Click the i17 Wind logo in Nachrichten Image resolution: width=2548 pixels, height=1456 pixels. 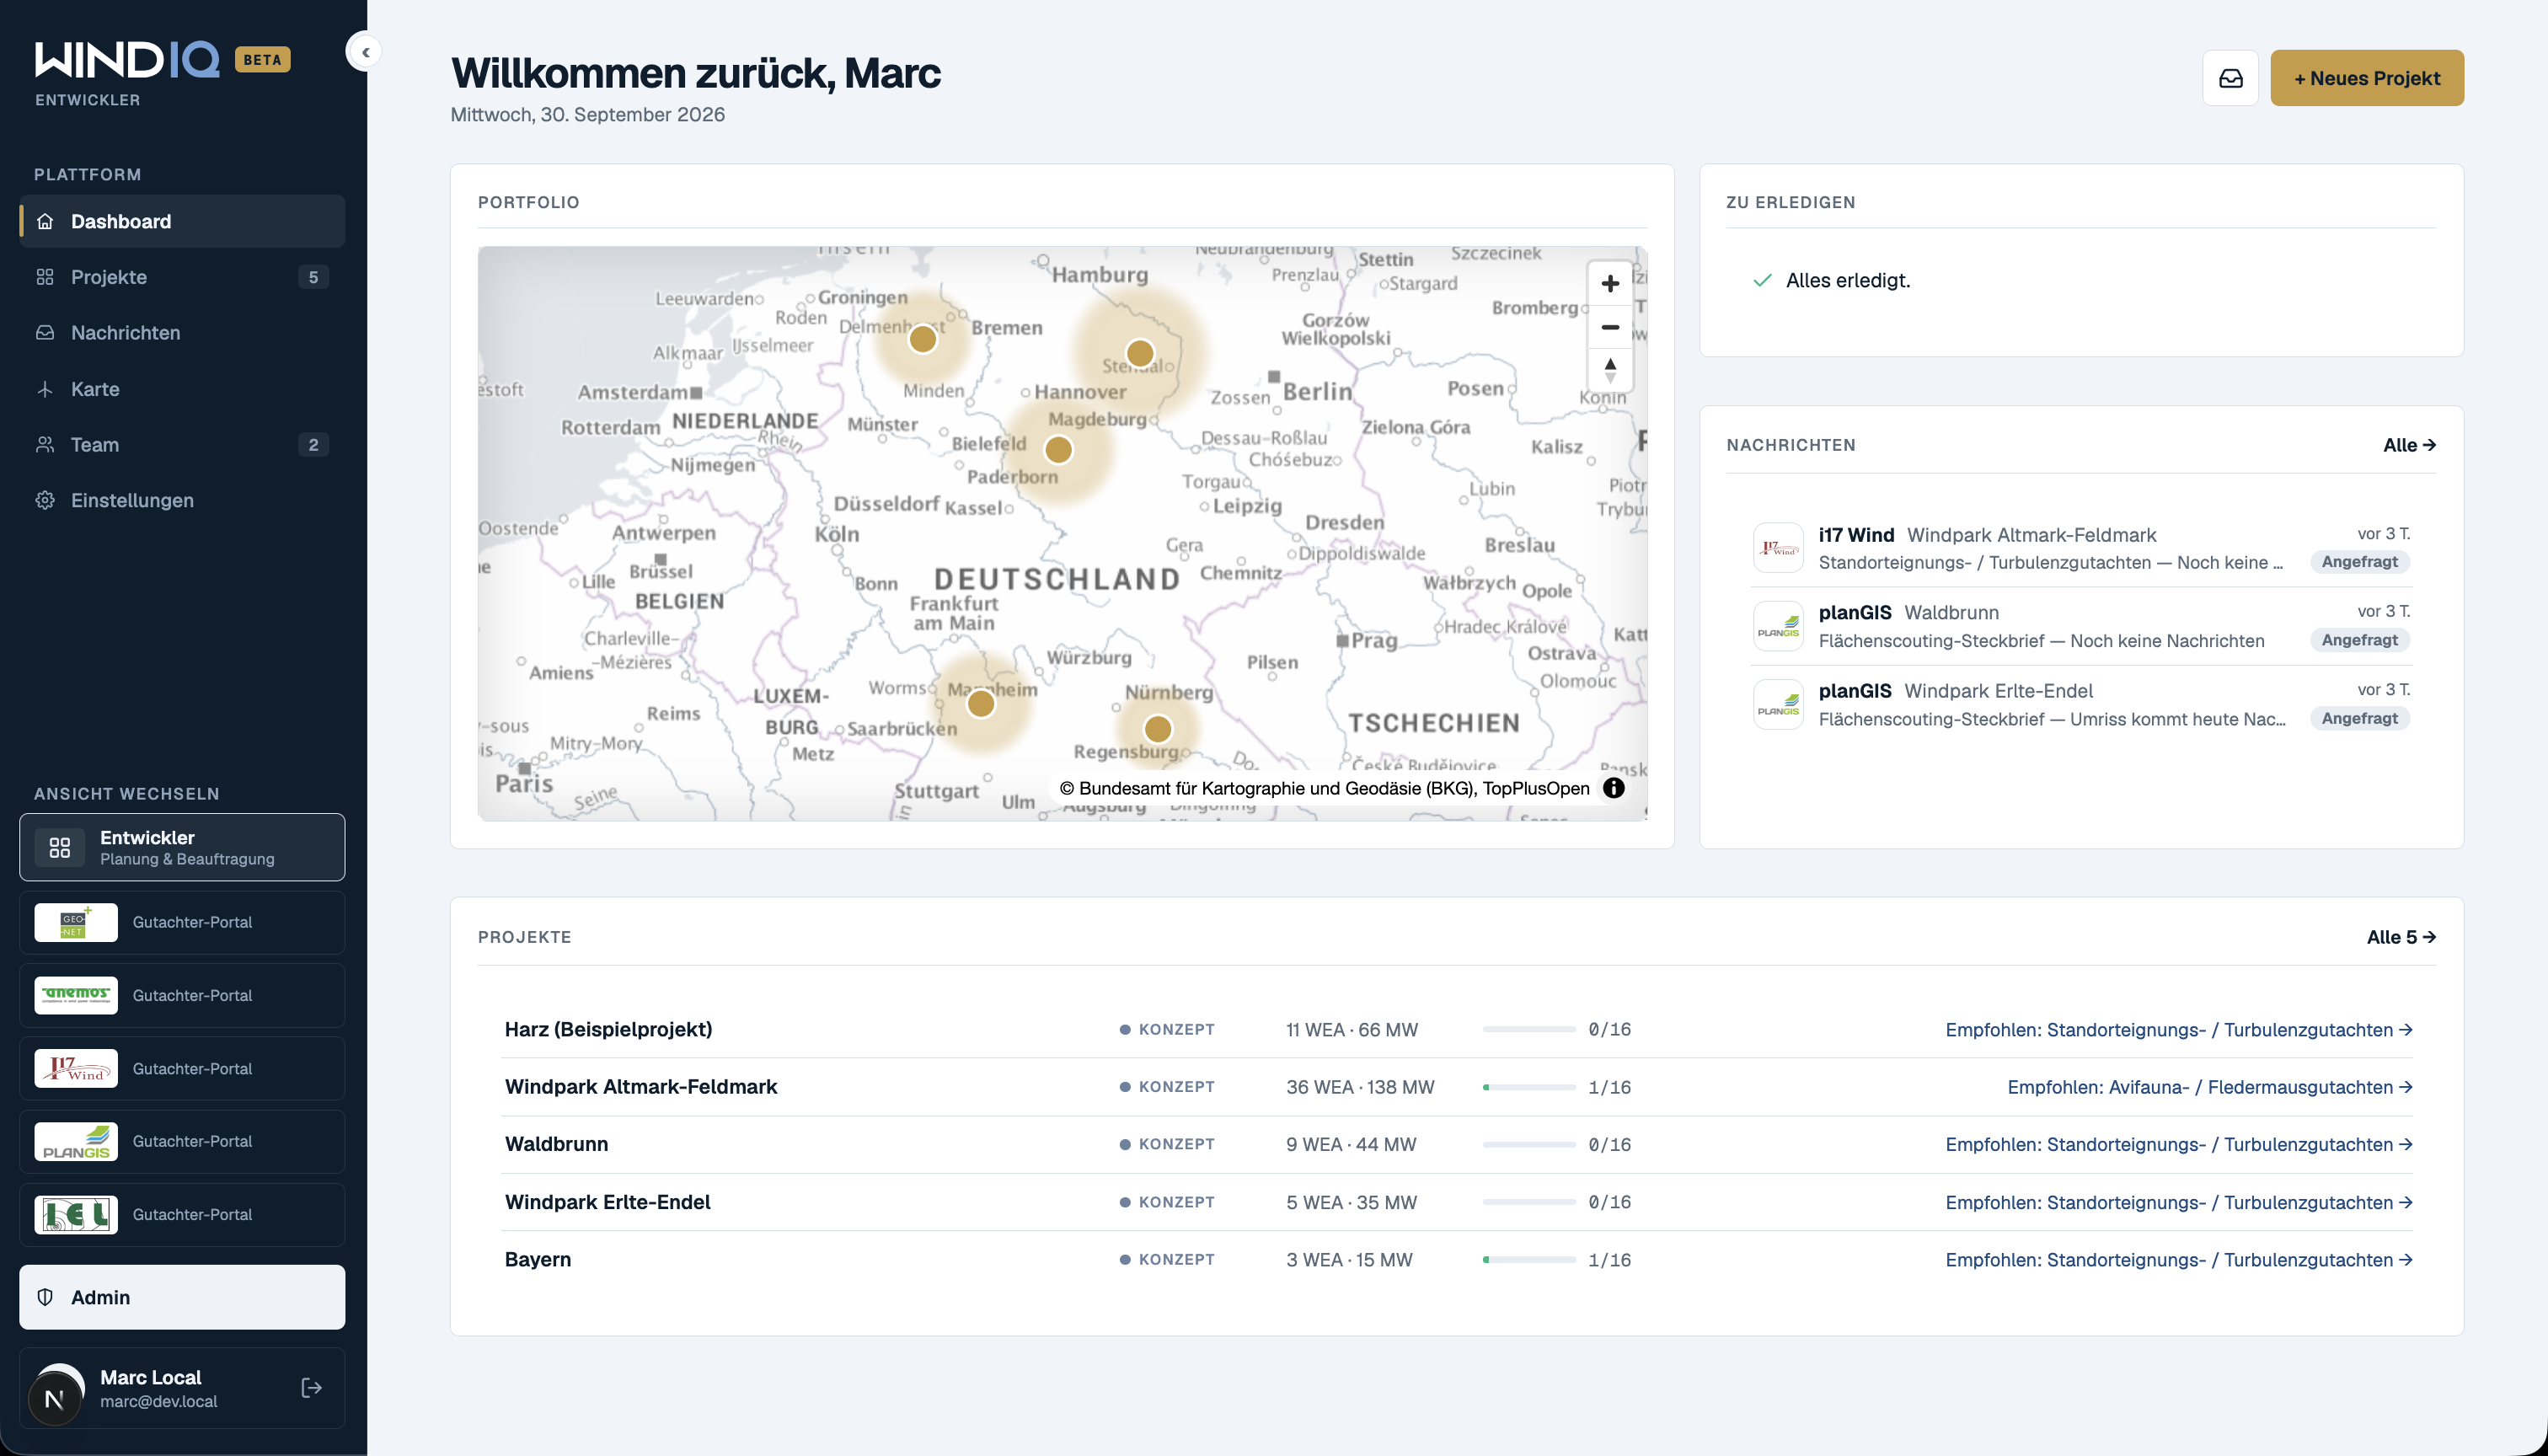coord(1778,547)
